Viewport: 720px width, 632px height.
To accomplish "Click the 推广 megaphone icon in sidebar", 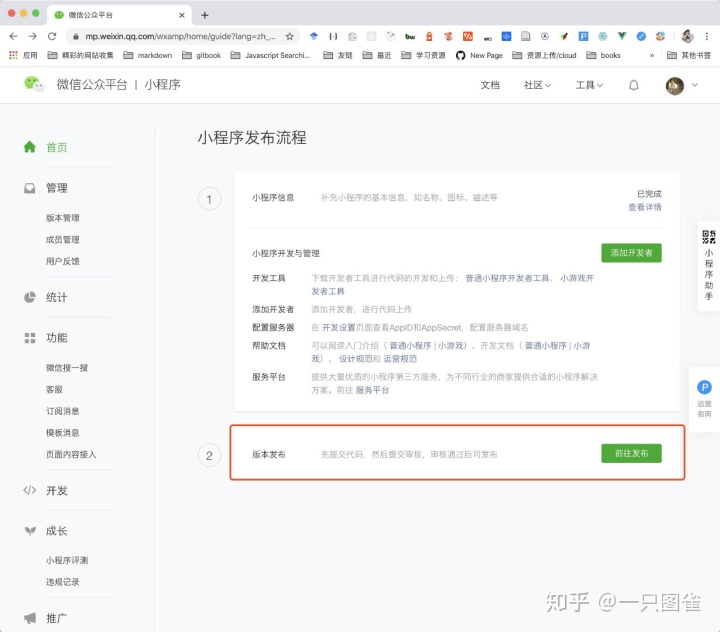I will click(x=30, y=618).
